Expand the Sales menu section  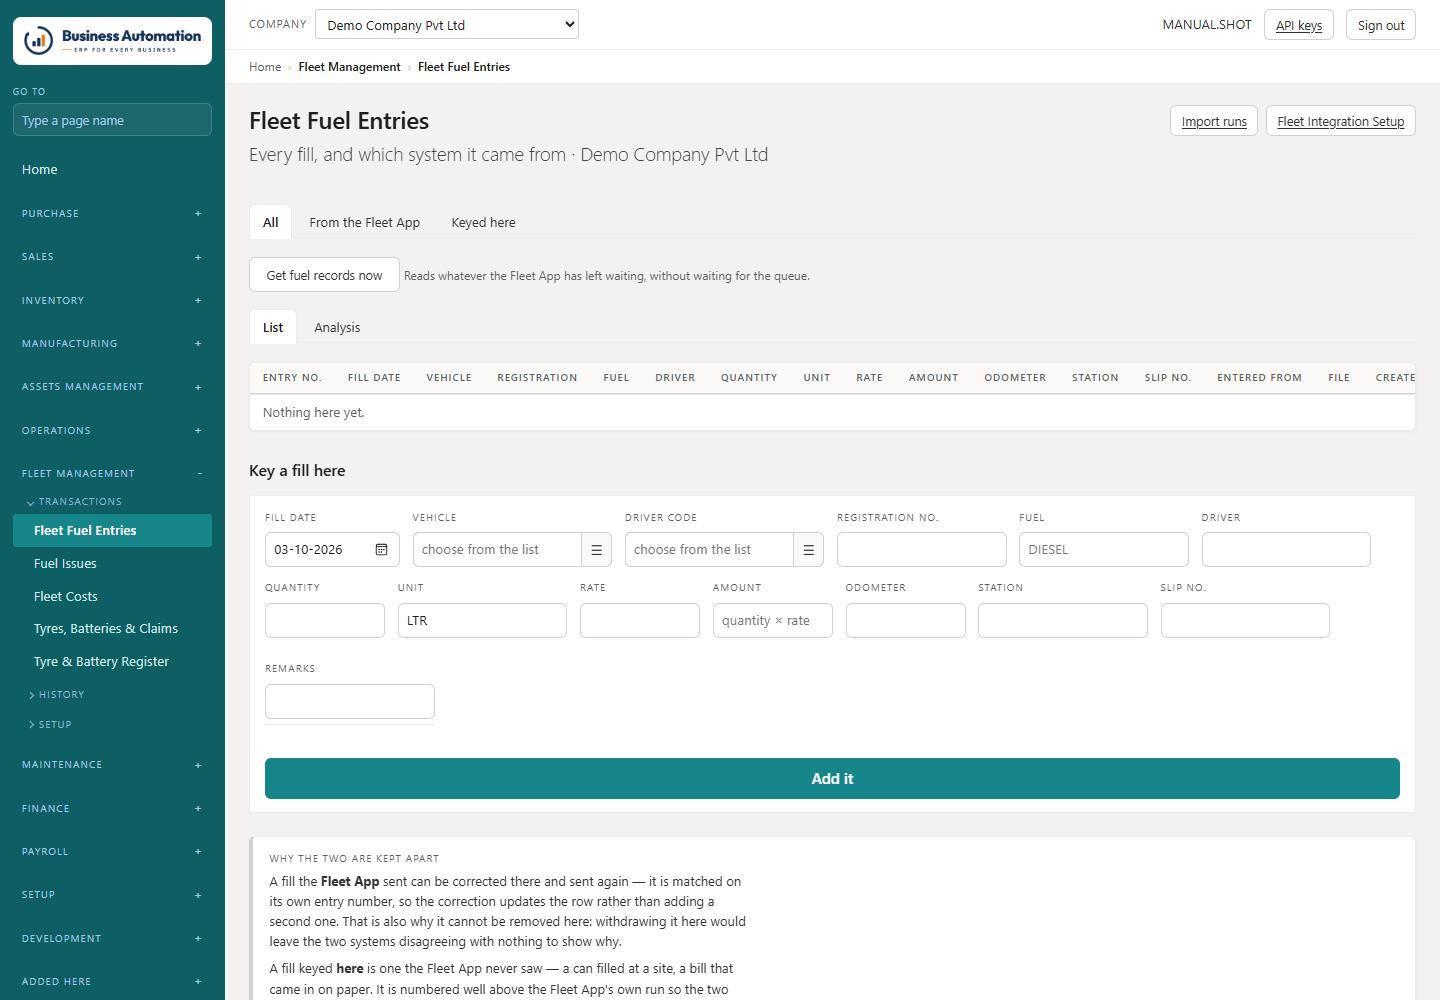[x=112, y=257]
